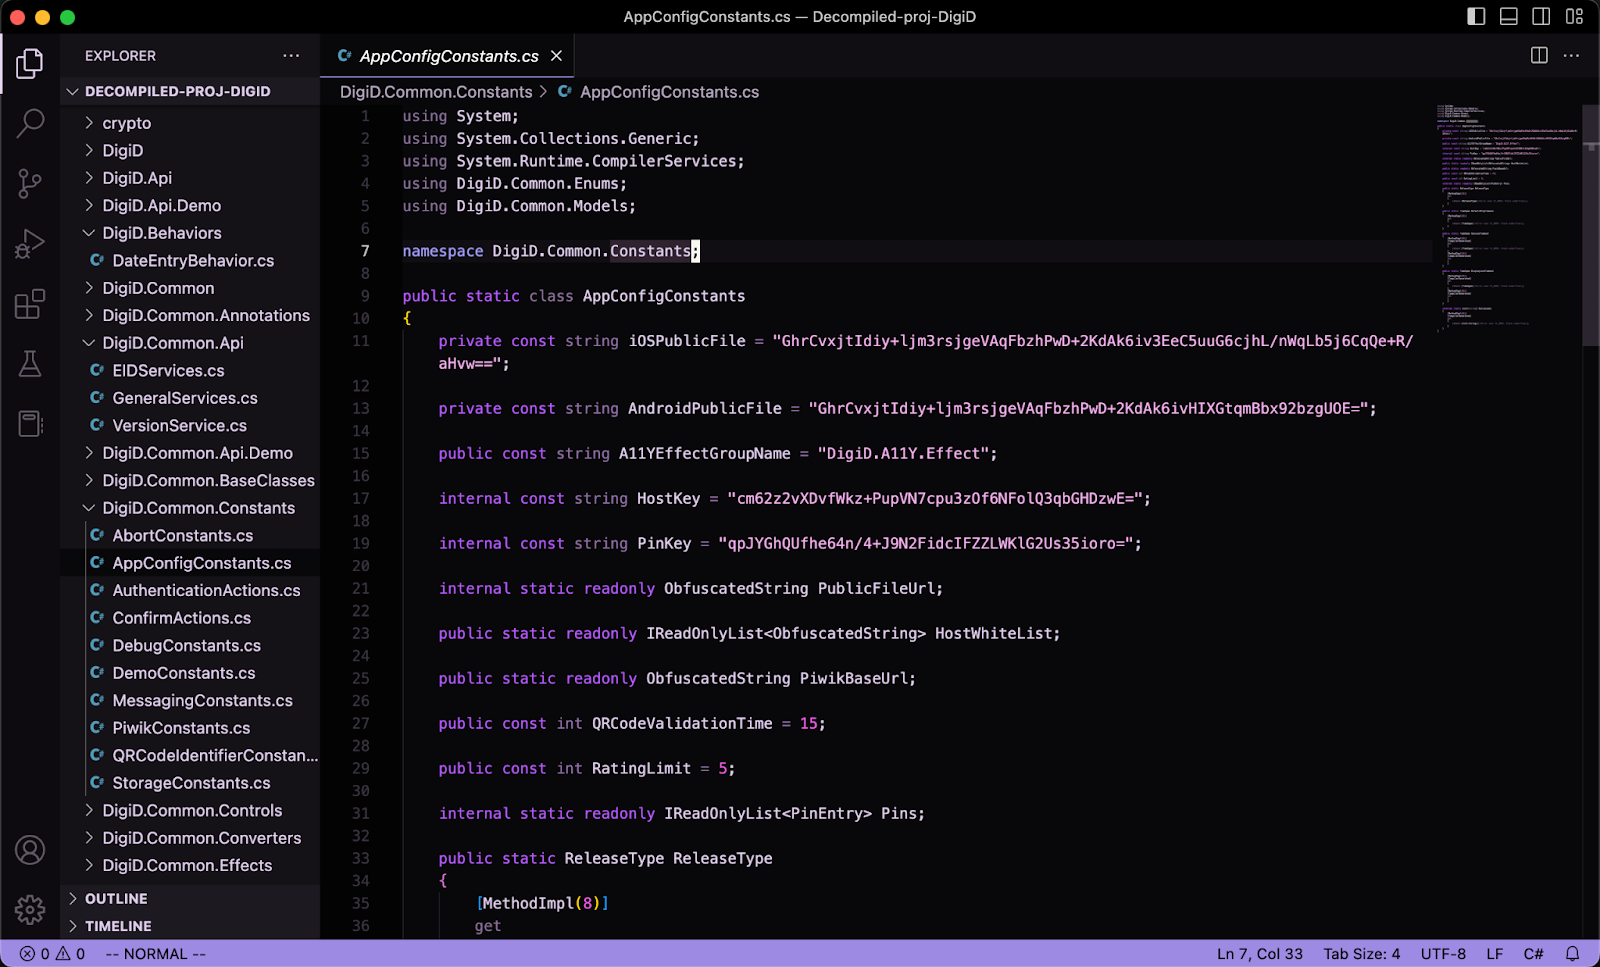Open the Manage settings gear
This screenshot has height=967, width=1600.
[x=30, y=909]
